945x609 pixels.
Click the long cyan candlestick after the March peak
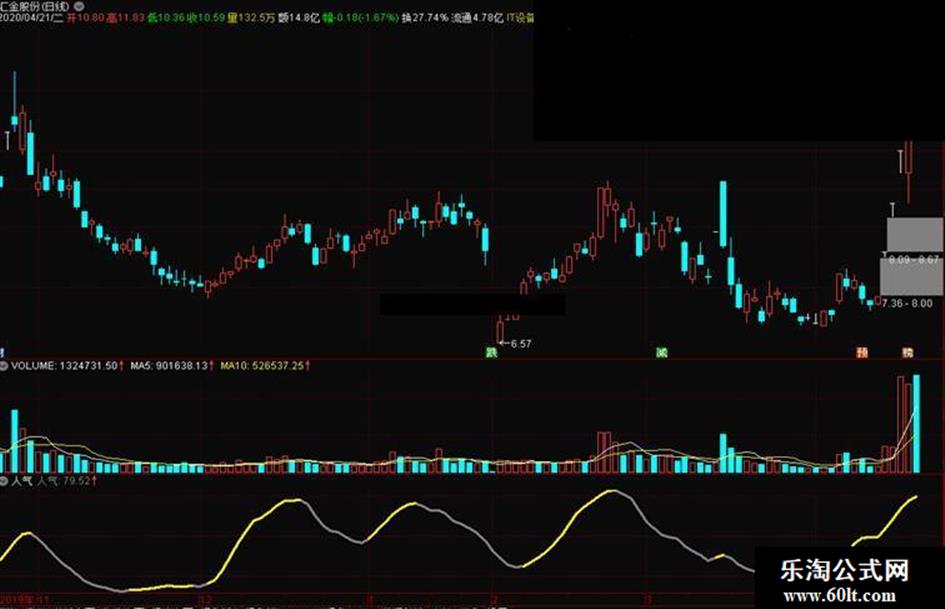coord(723,214)
